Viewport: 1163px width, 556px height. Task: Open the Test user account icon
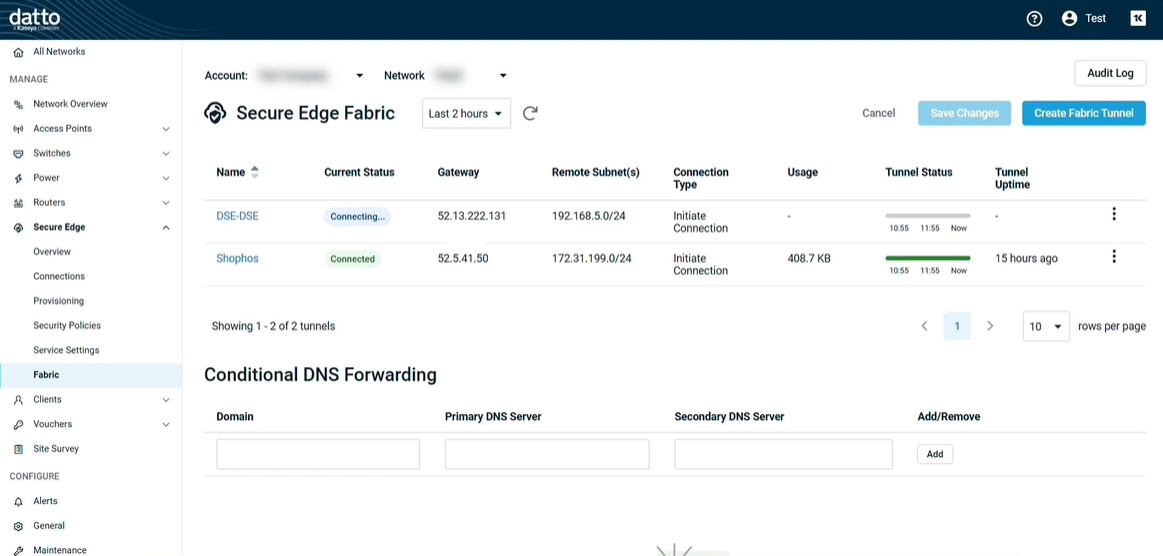(x=1069, y=19)
